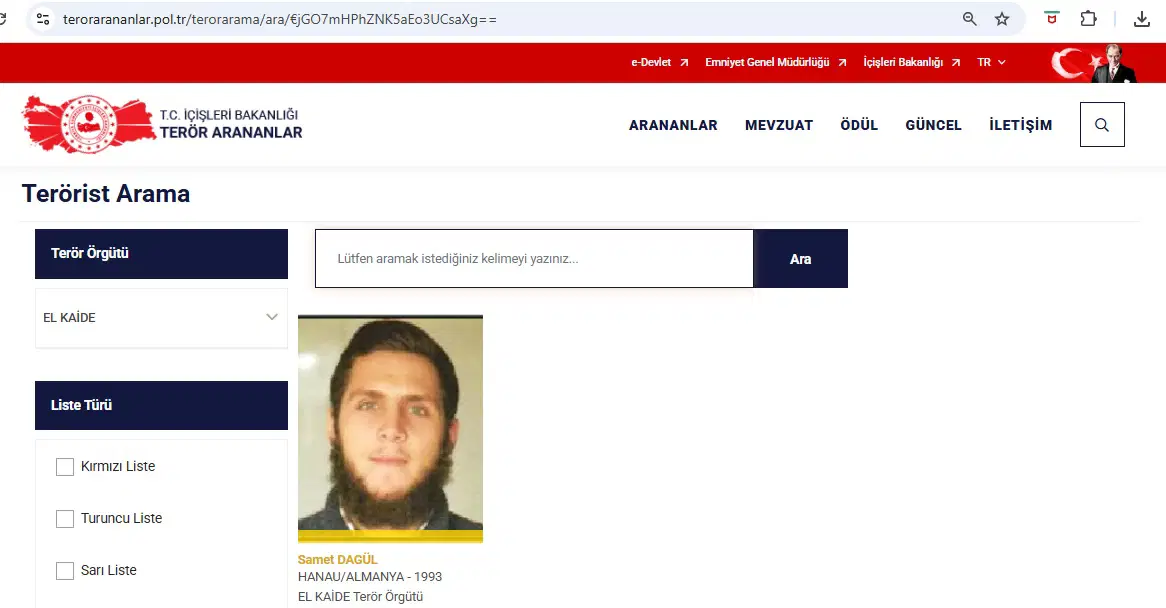Open browser downloads icon
Screen dimensions: 1166x608
coord(1141,19)
